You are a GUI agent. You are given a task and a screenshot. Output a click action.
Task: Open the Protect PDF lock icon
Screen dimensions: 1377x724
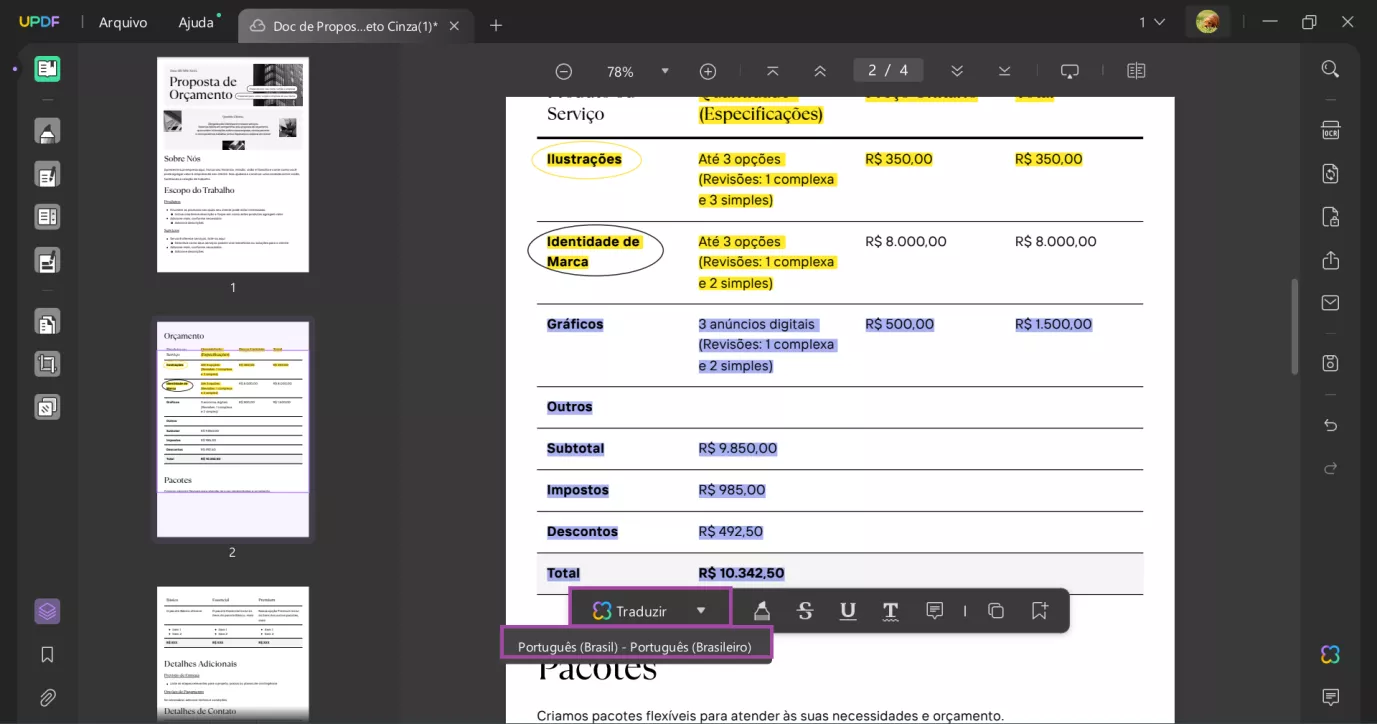(1330, 217)
